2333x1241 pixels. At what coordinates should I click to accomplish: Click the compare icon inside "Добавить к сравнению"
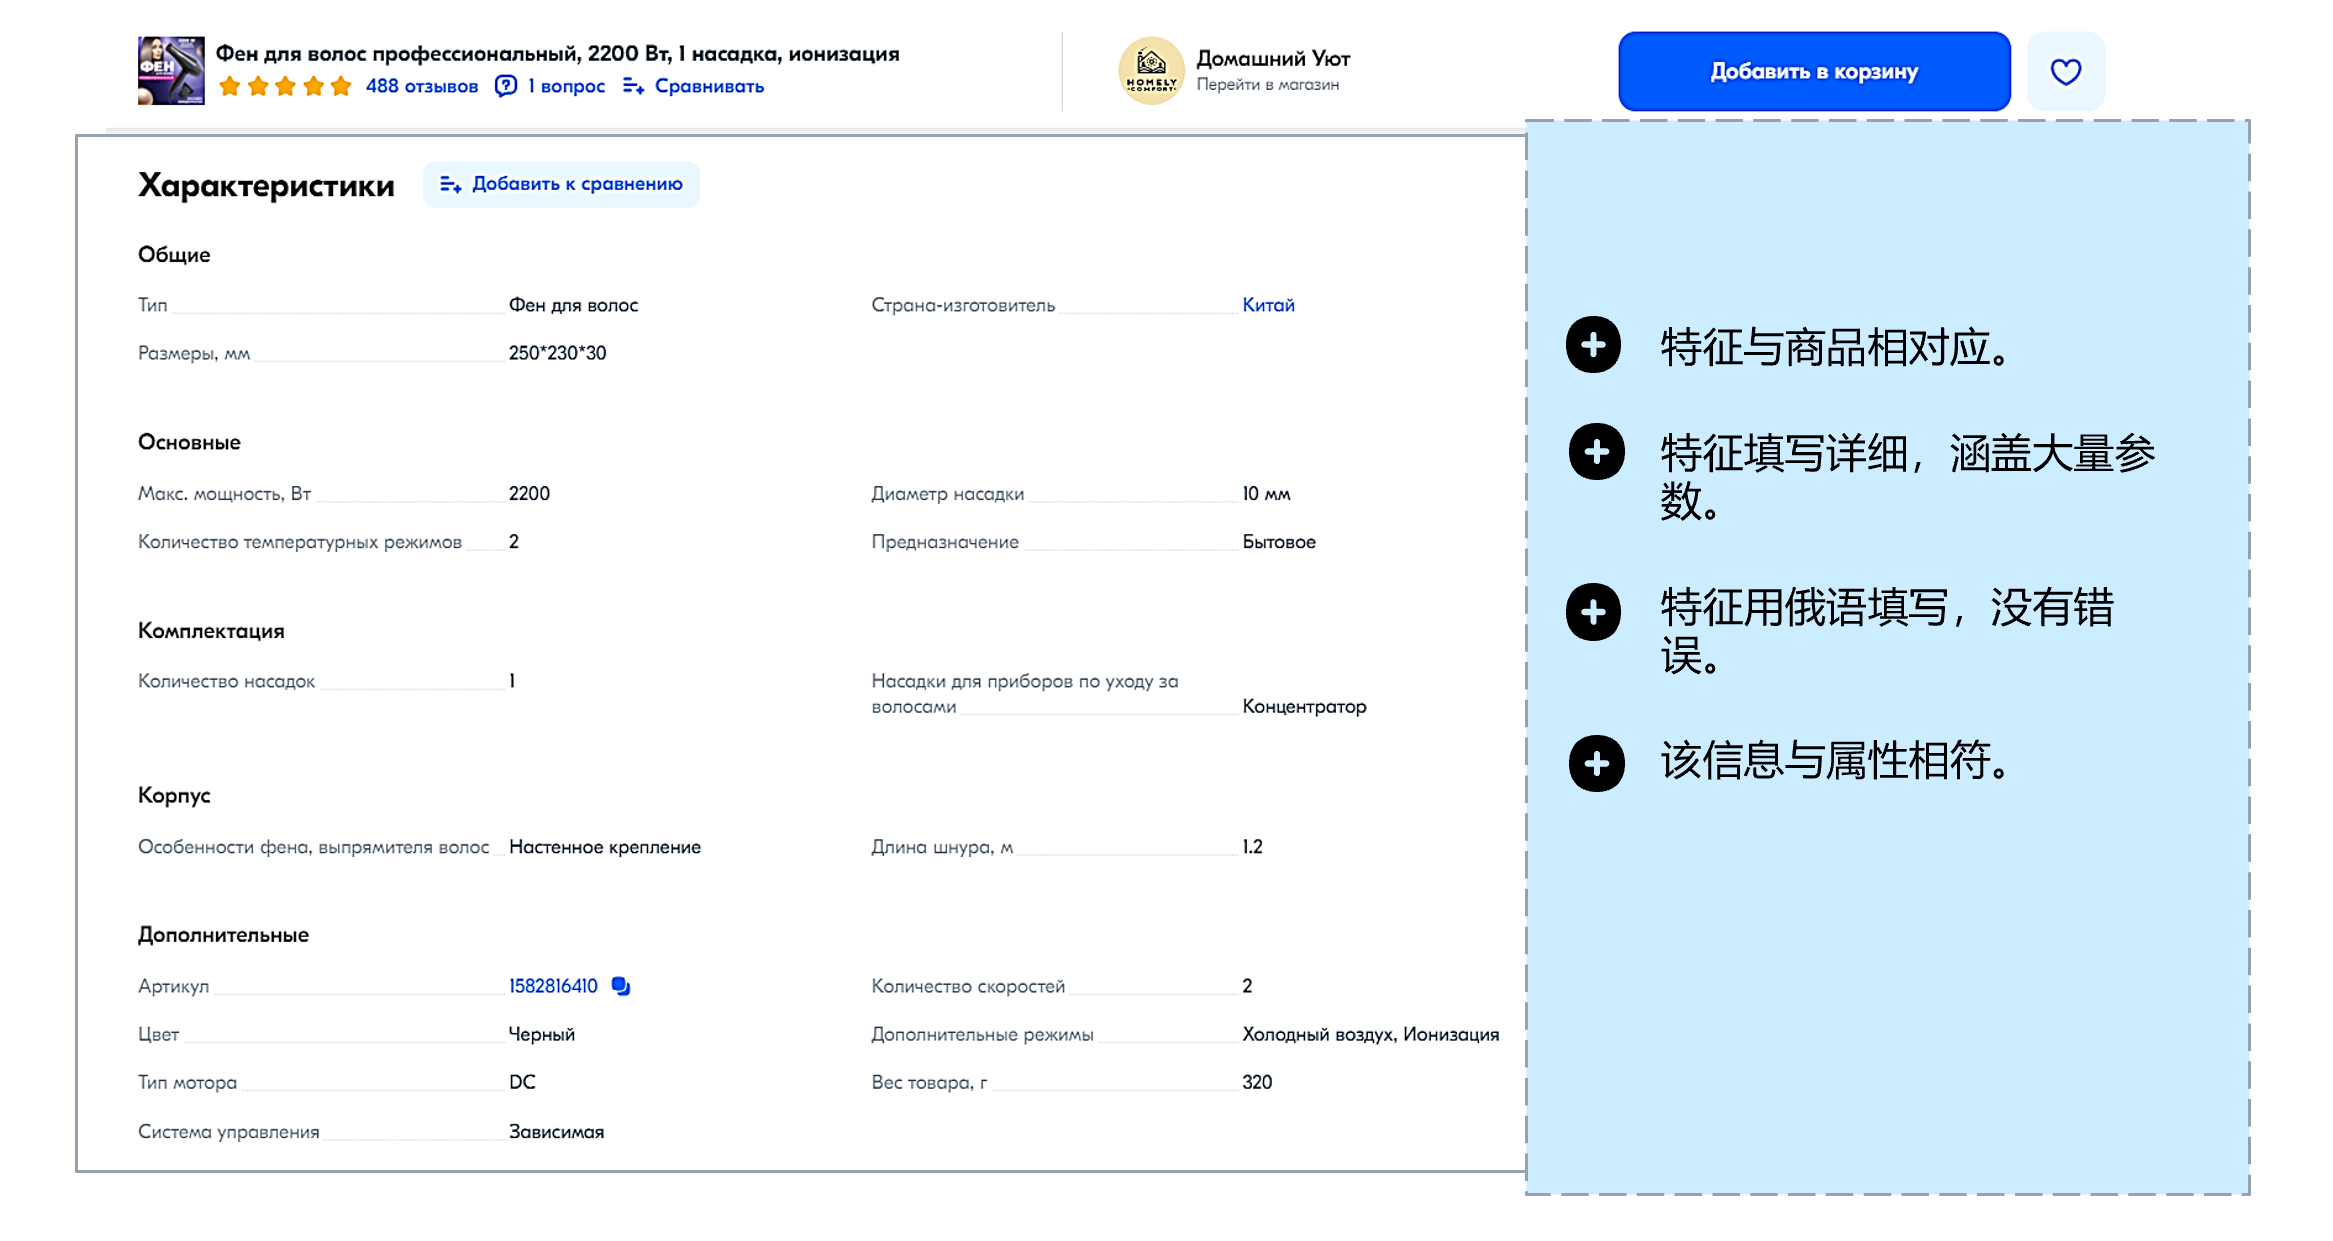point(450,184)
